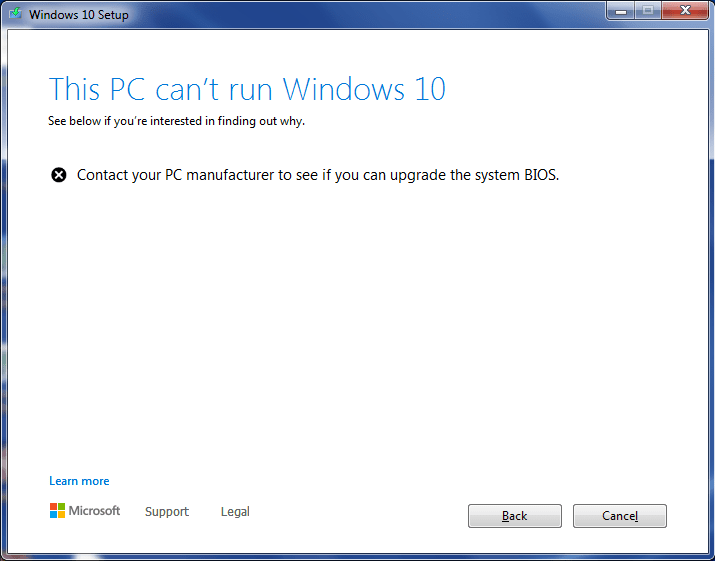The width and height of the screenshot is (715, 561).
Task: Select the 'This PC can't run Windows 10' heading
Action: point(247,89)
